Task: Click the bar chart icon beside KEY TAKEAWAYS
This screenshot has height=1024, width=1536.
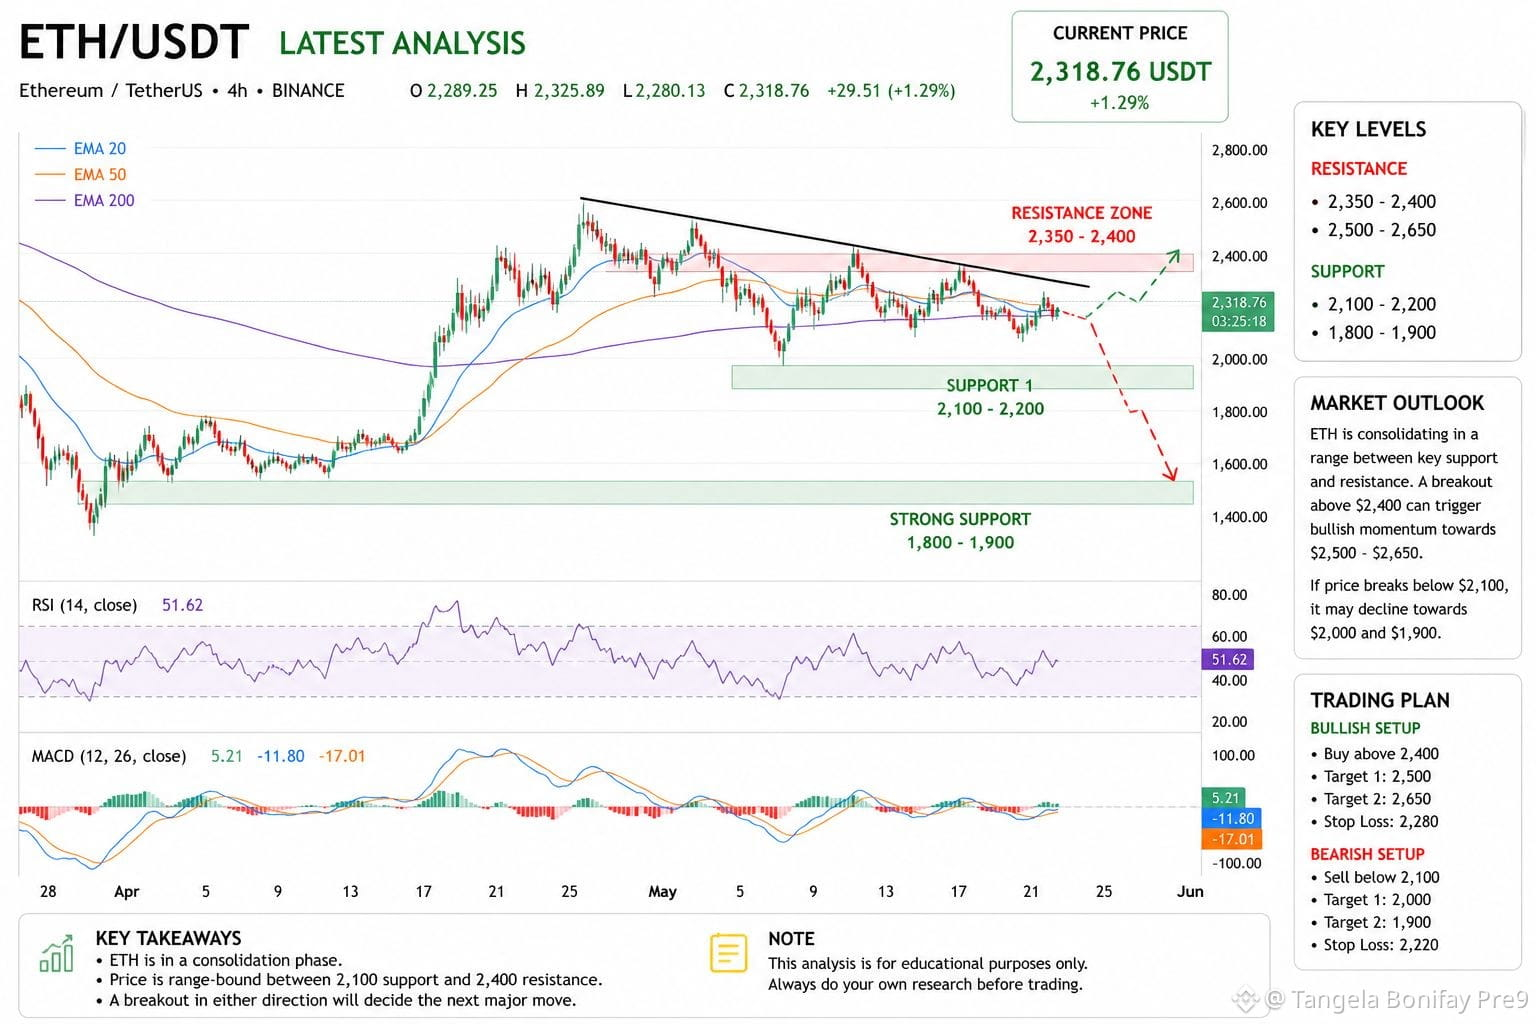Action: pos(56,953)
